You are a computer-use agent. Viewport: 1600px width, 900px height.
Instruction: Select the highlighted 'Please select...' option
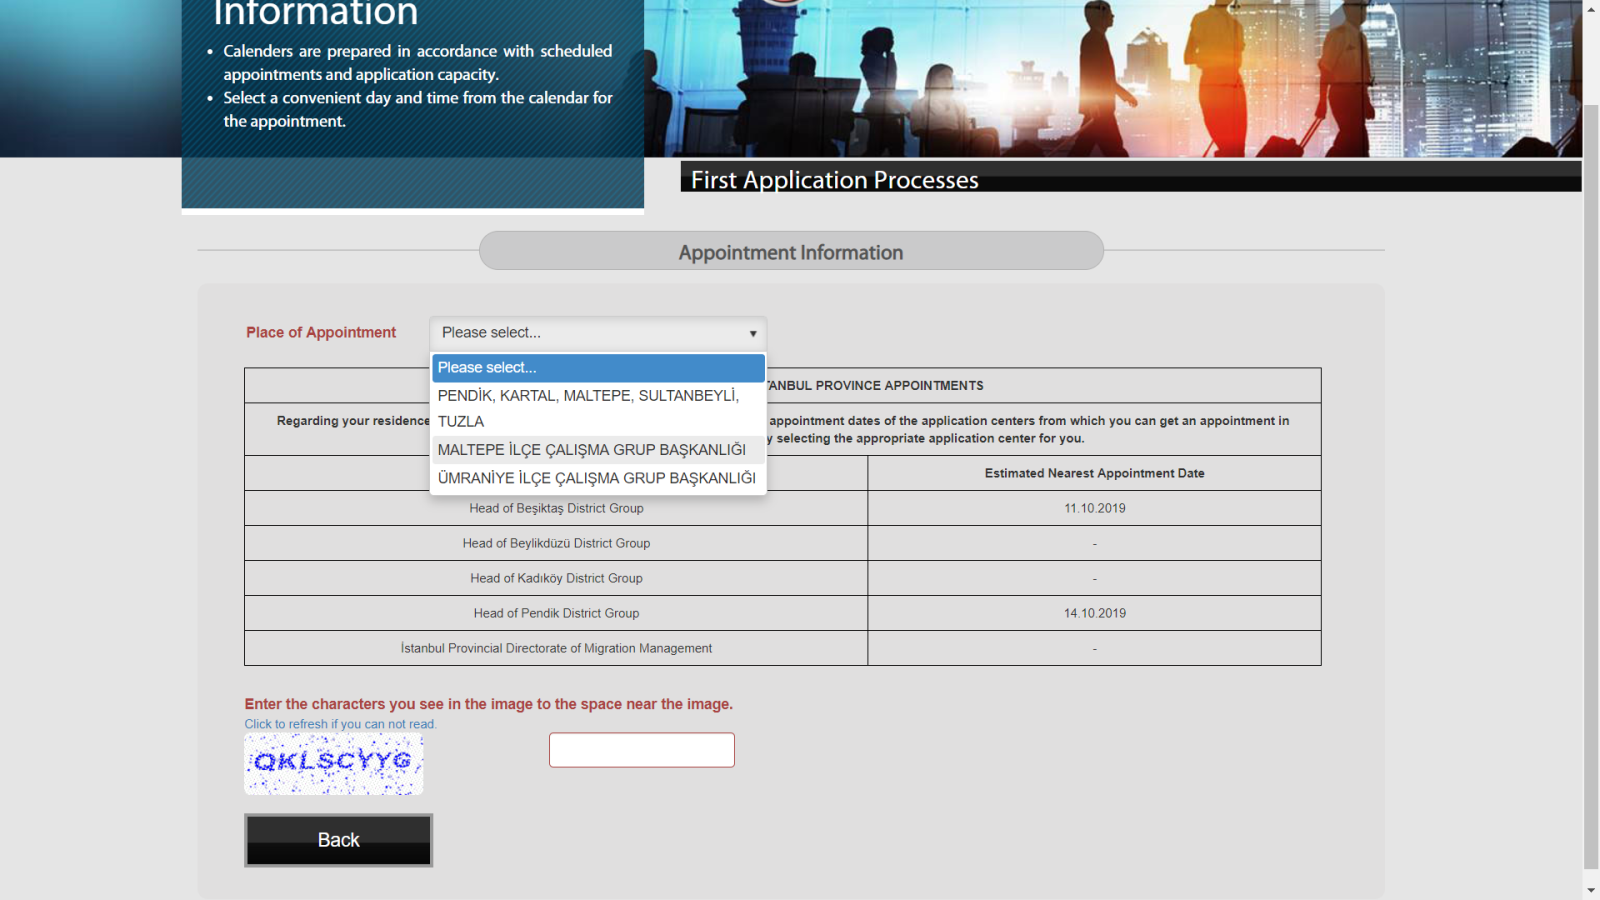pyautogui.click(x=598, y=368)
